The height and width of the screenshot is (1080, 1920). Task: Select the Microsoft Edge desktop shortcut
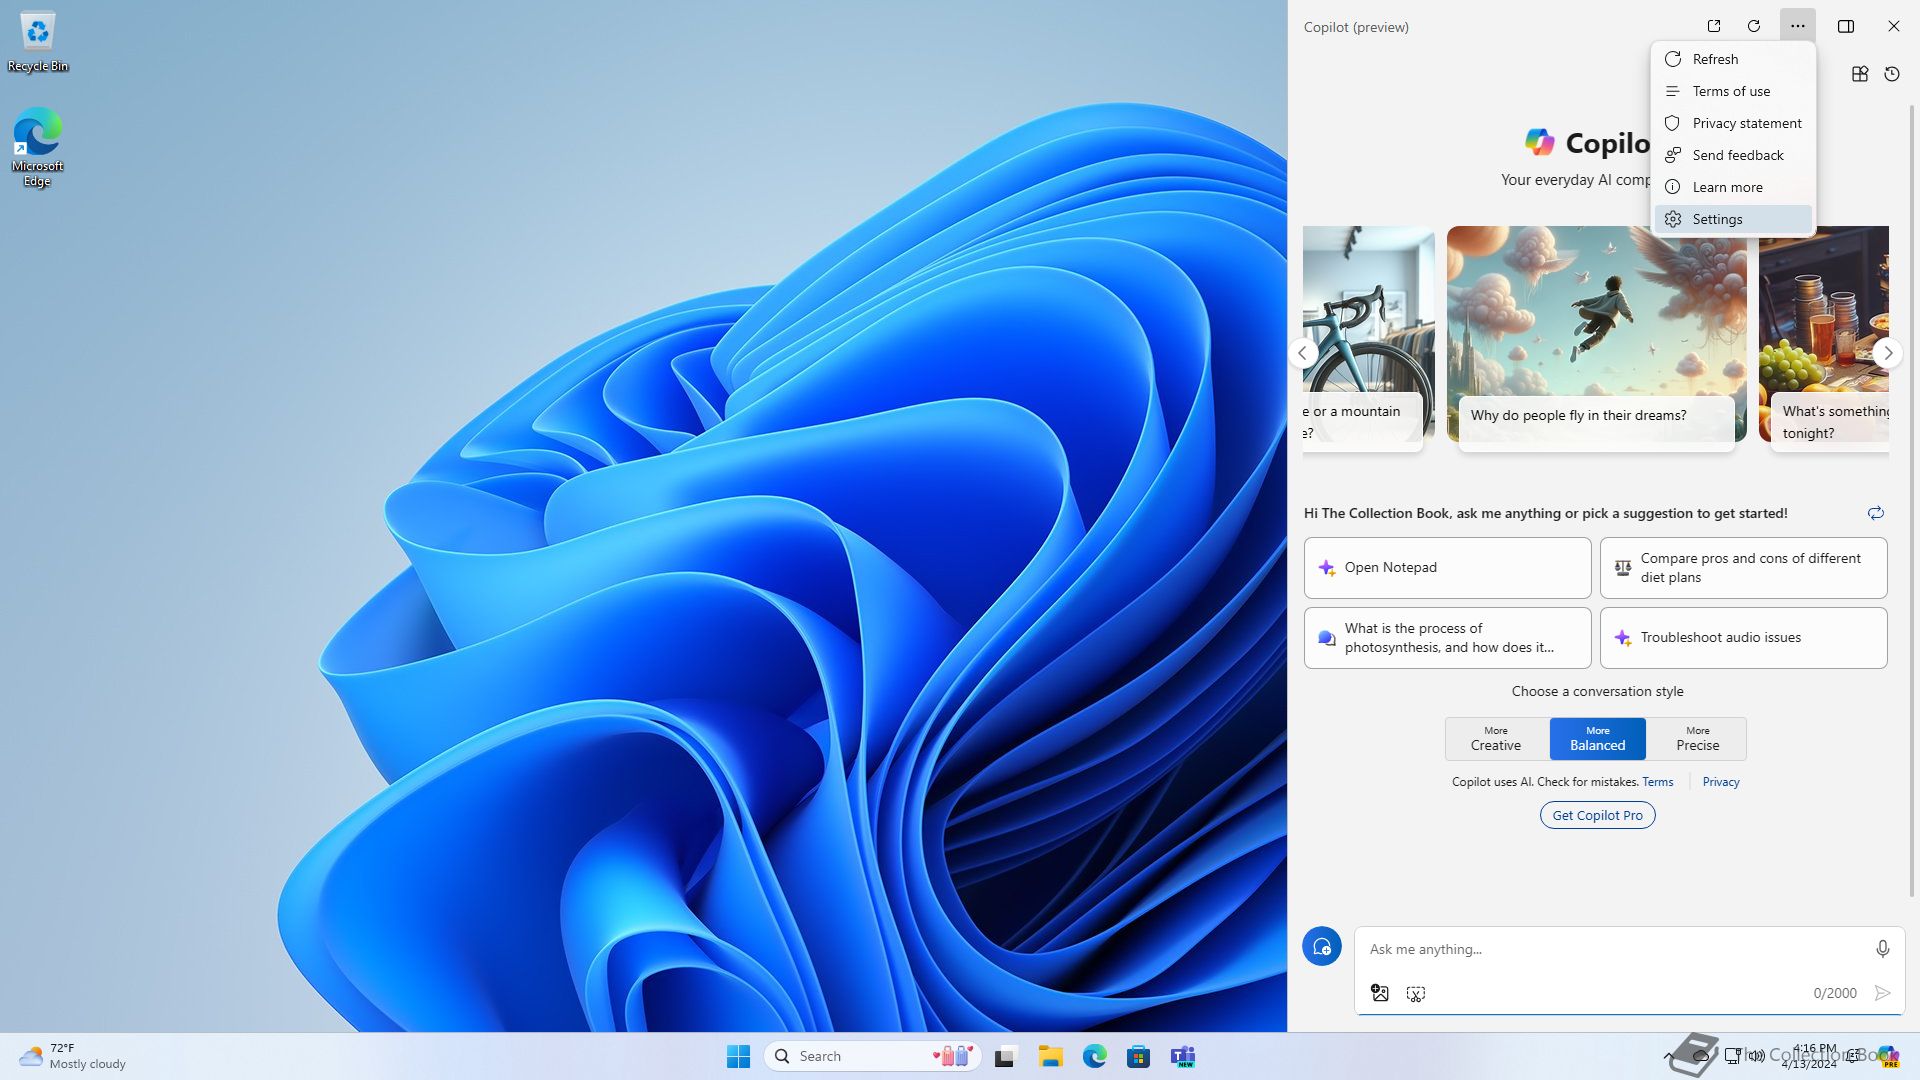(x=38, y=147)
